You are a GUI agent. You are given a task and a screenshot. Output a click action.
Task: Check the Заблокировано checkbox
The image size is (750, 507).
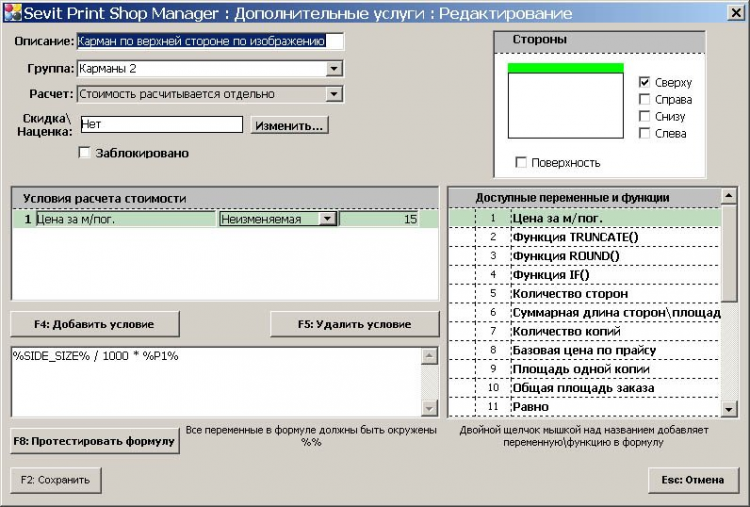point(84,153)
